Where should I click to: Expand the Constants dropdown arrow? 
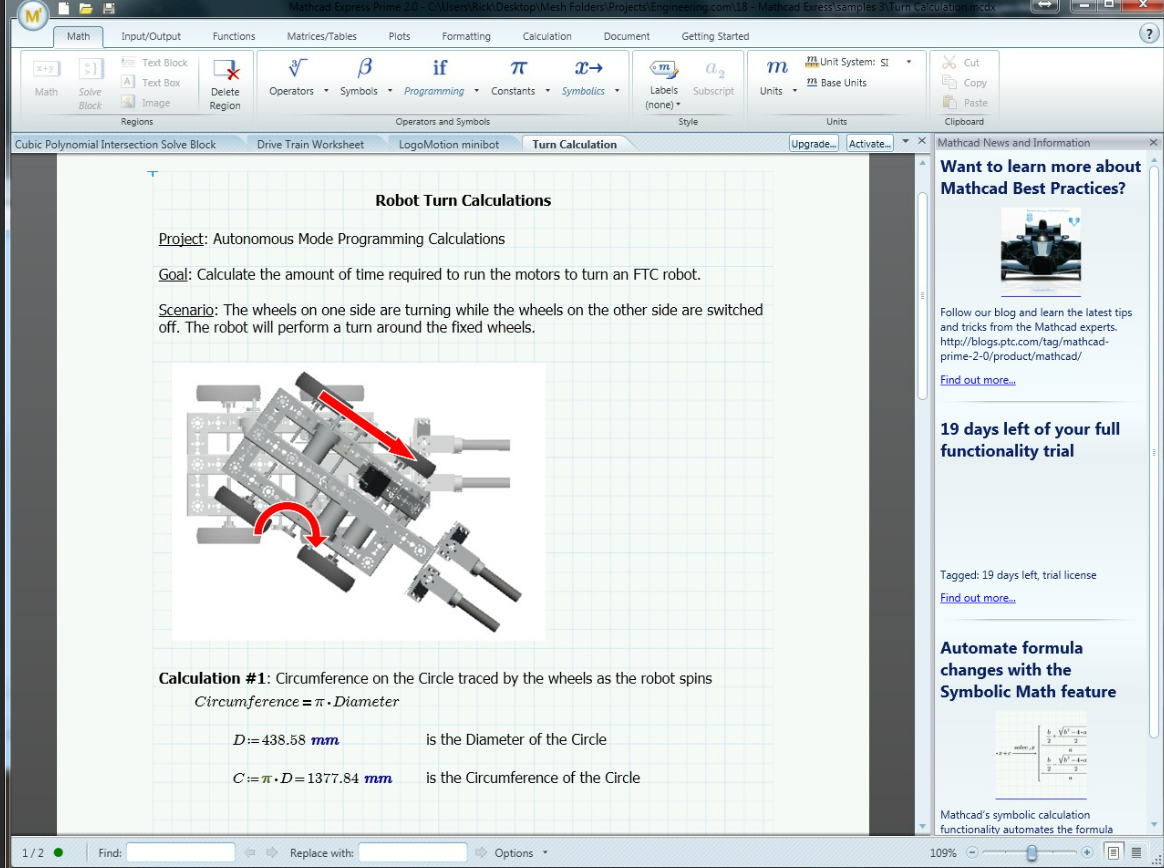click(x=547, y=91)
